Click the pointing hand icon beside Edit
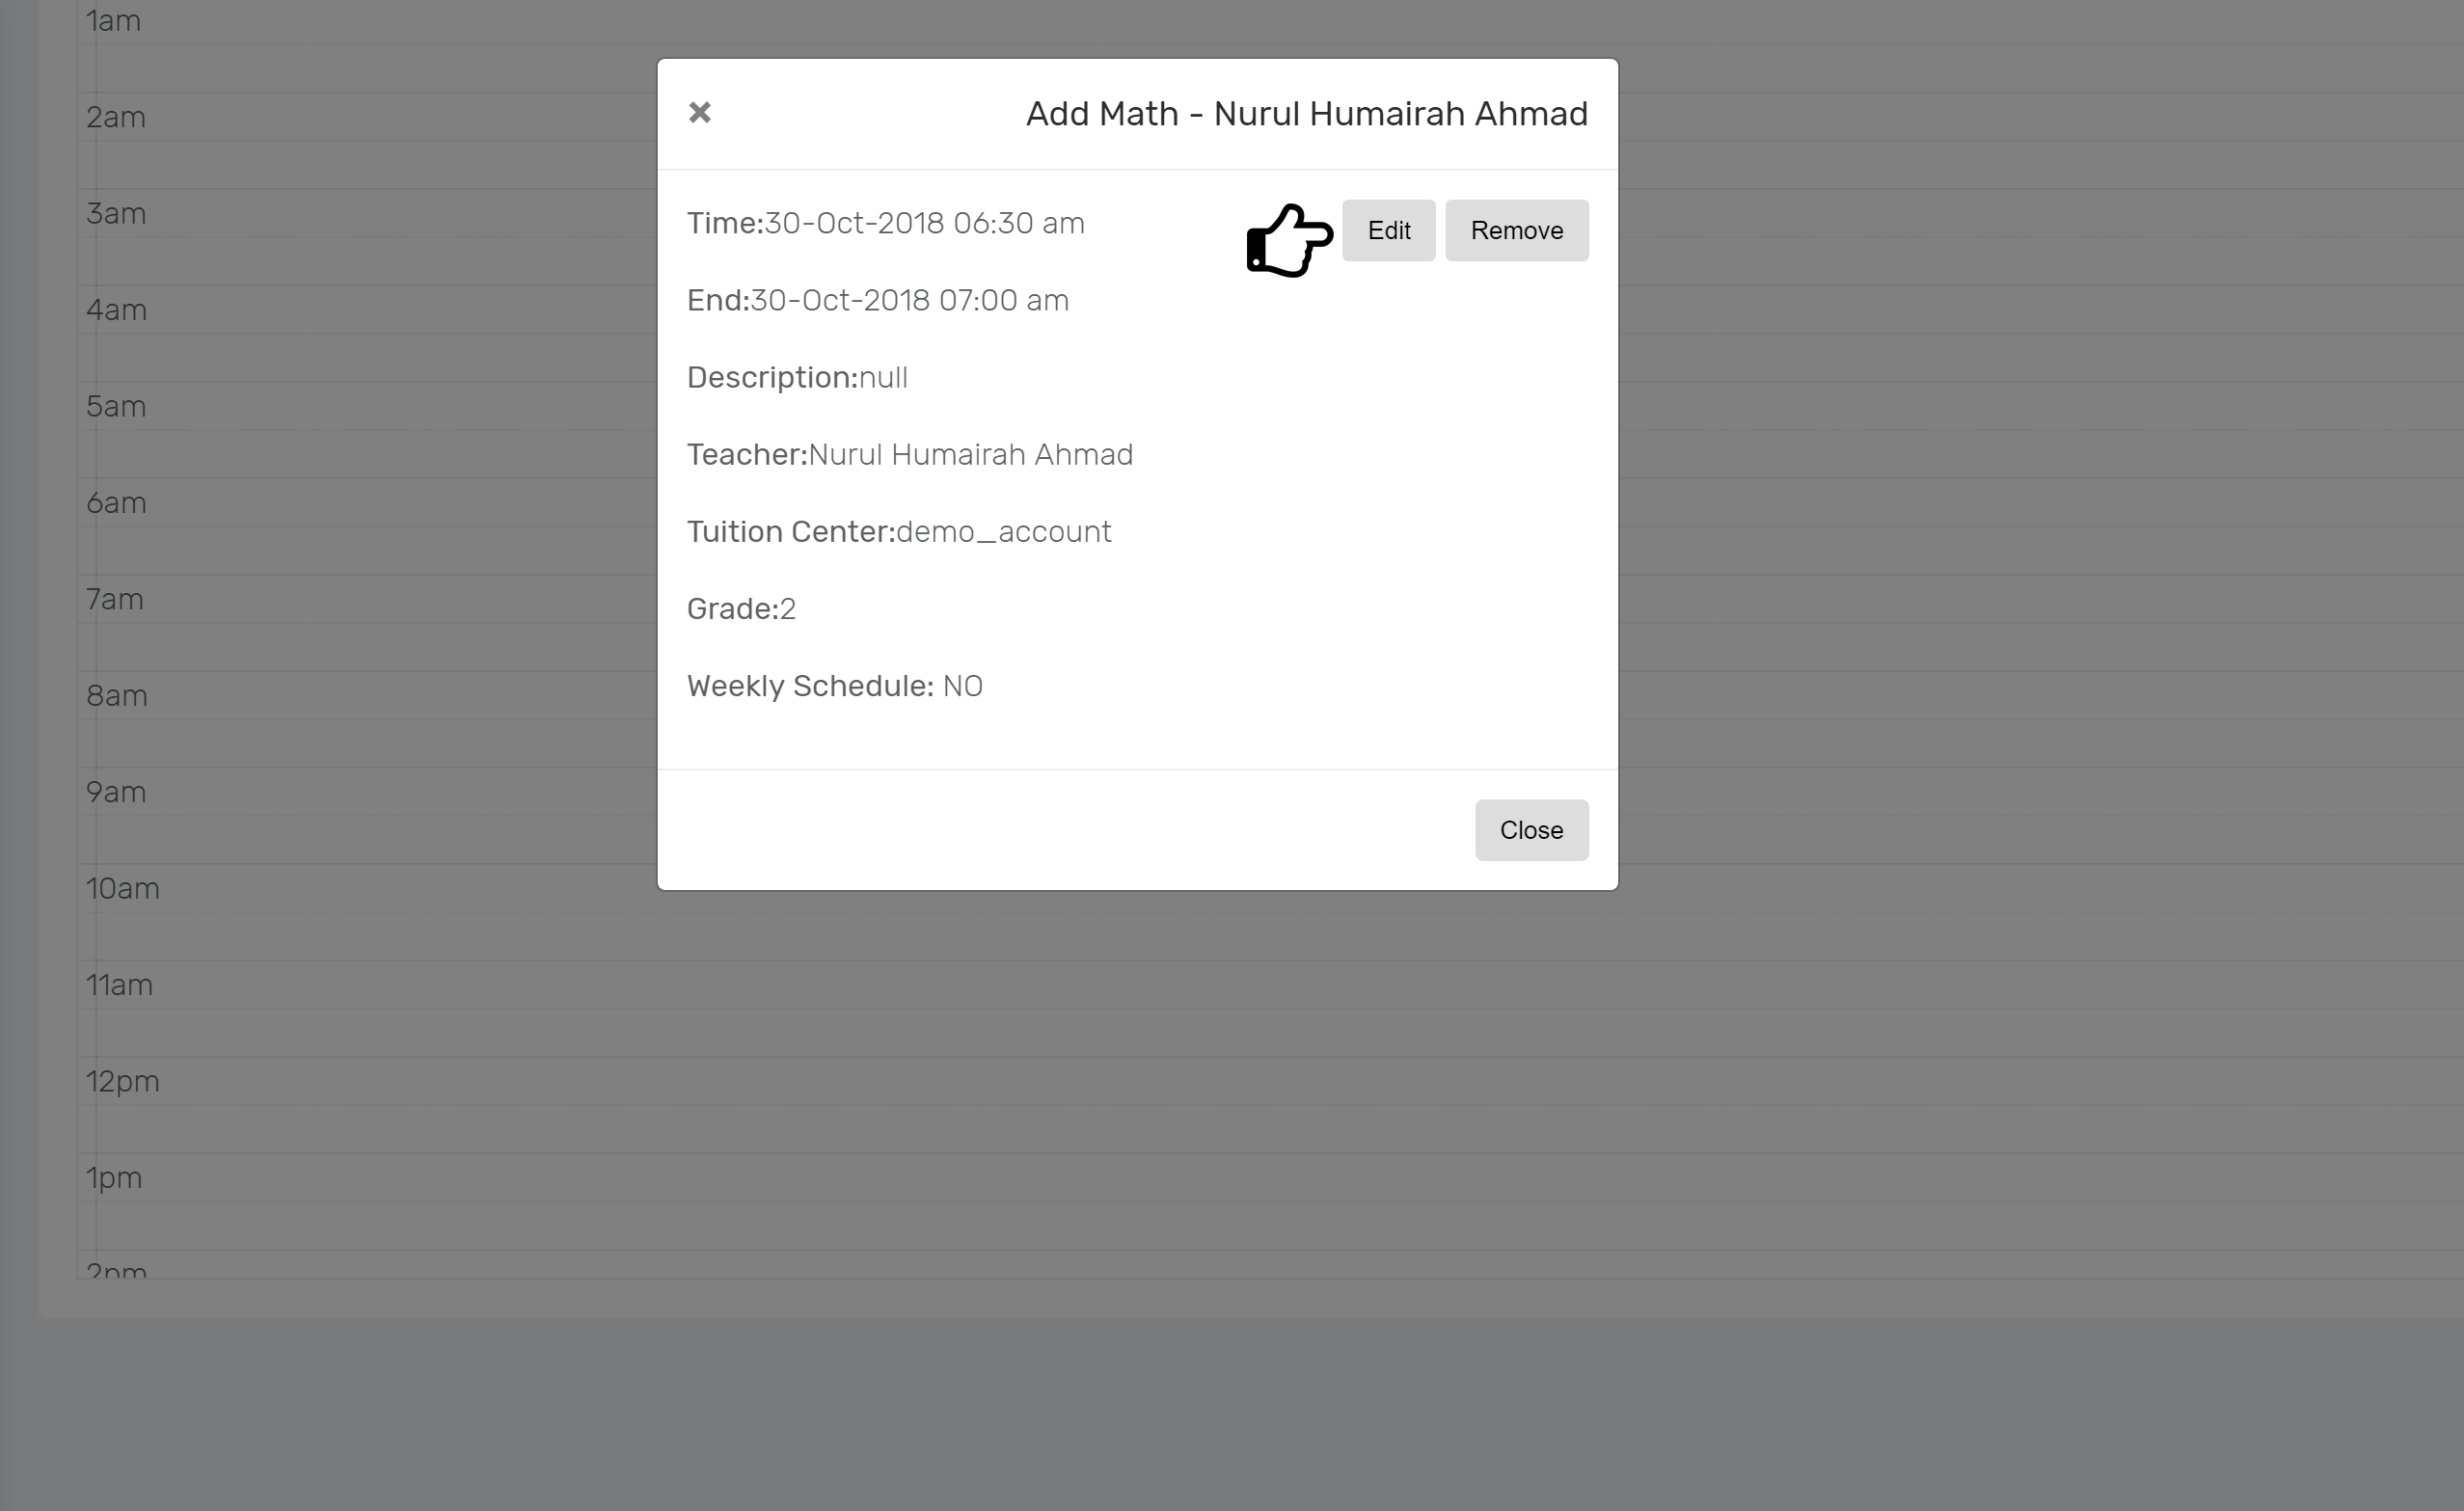 pos(1289,240)
